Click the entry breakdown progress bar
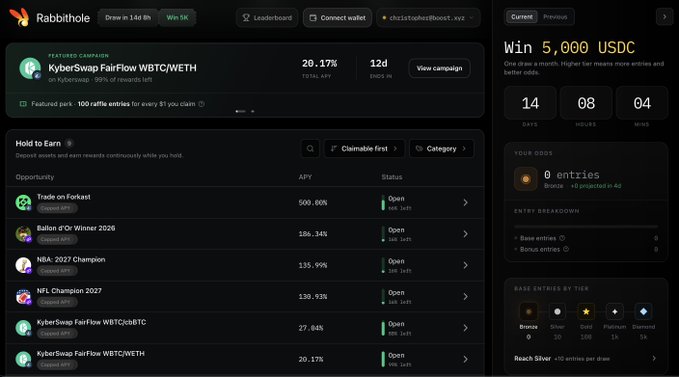 point(586,226)
